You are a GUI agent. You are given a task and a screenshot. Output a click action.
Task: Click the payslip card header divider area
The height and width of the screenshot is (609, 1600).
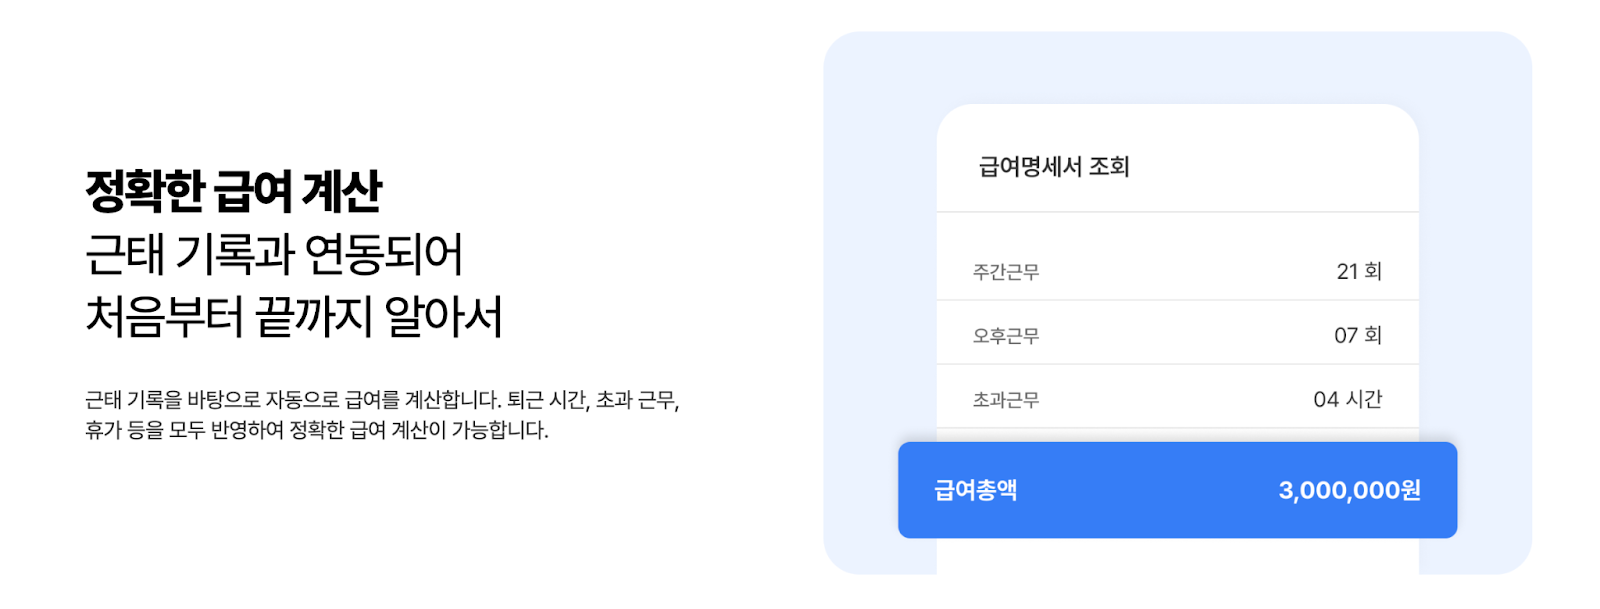(1178, 210)
